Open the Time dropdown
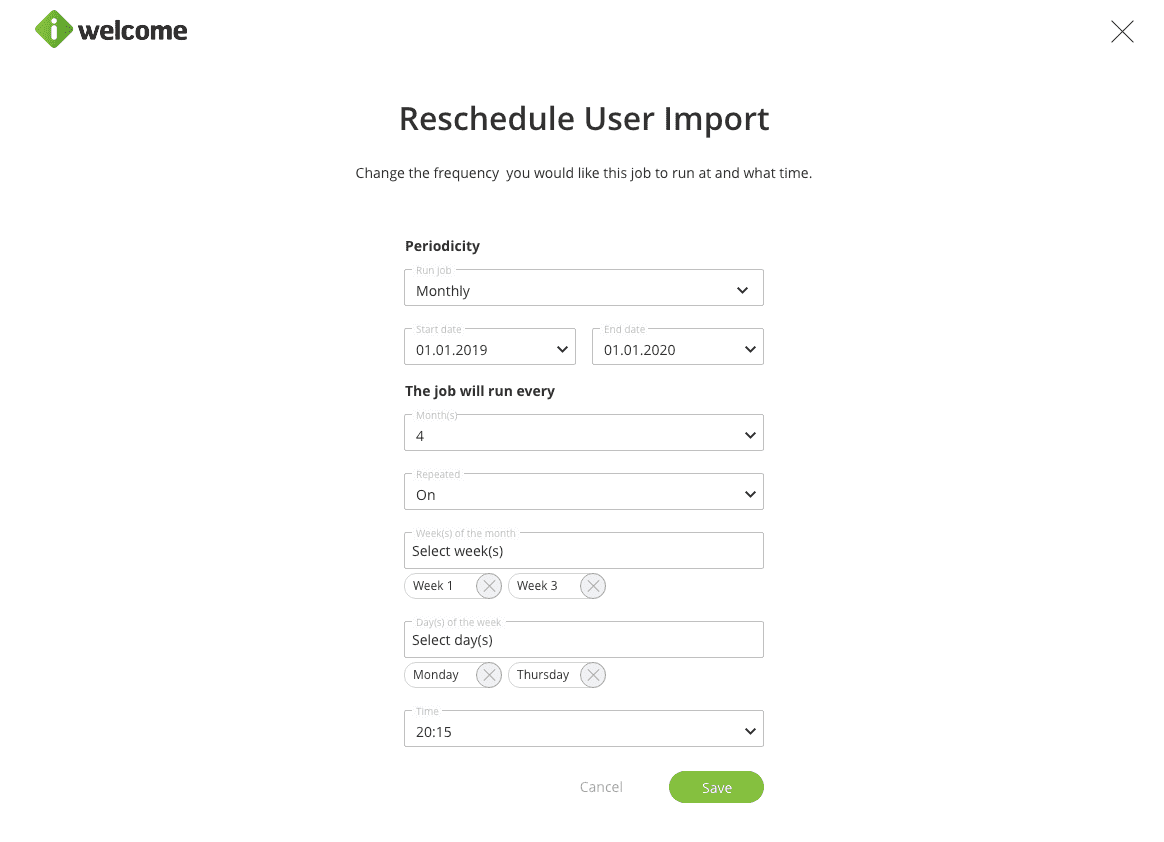This screenshot has width=1164, height=842. pyautogui.click(x=583, y=731)
